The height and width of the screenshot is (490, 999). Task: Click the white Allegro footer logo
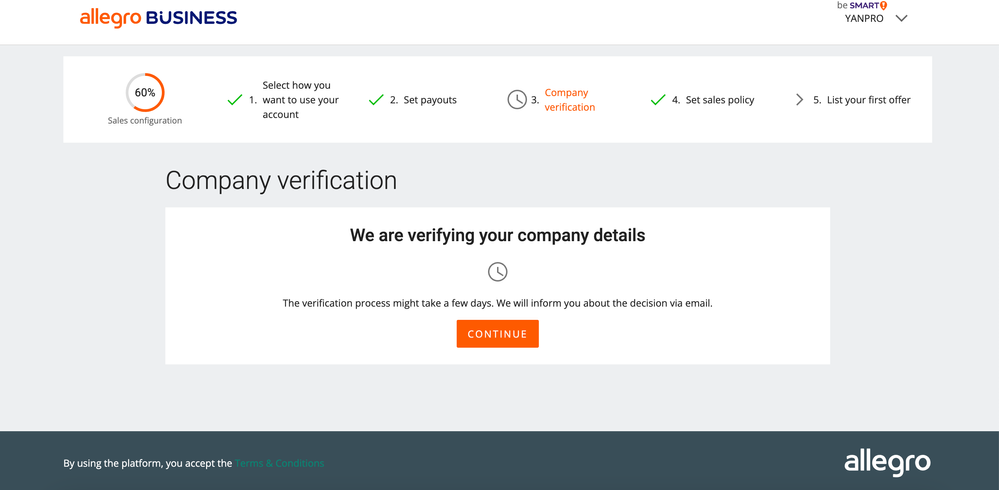point(887,462)
